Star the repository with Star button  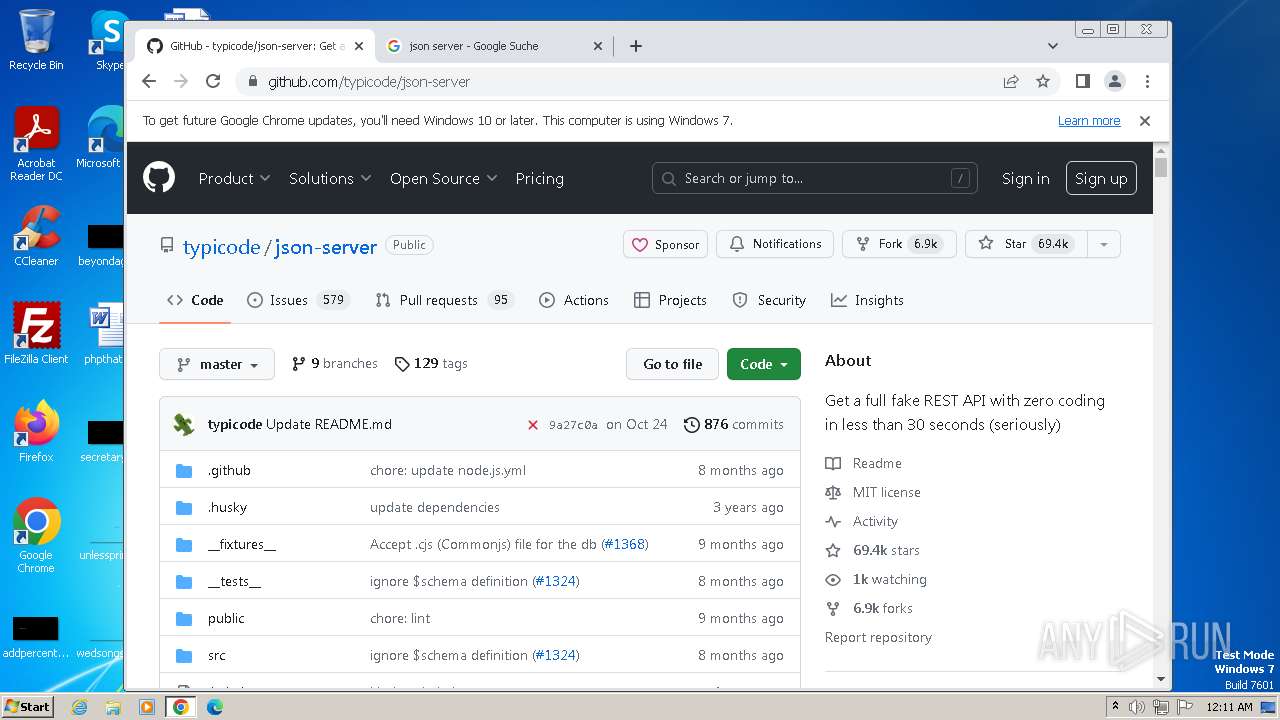click(1026, 244)
